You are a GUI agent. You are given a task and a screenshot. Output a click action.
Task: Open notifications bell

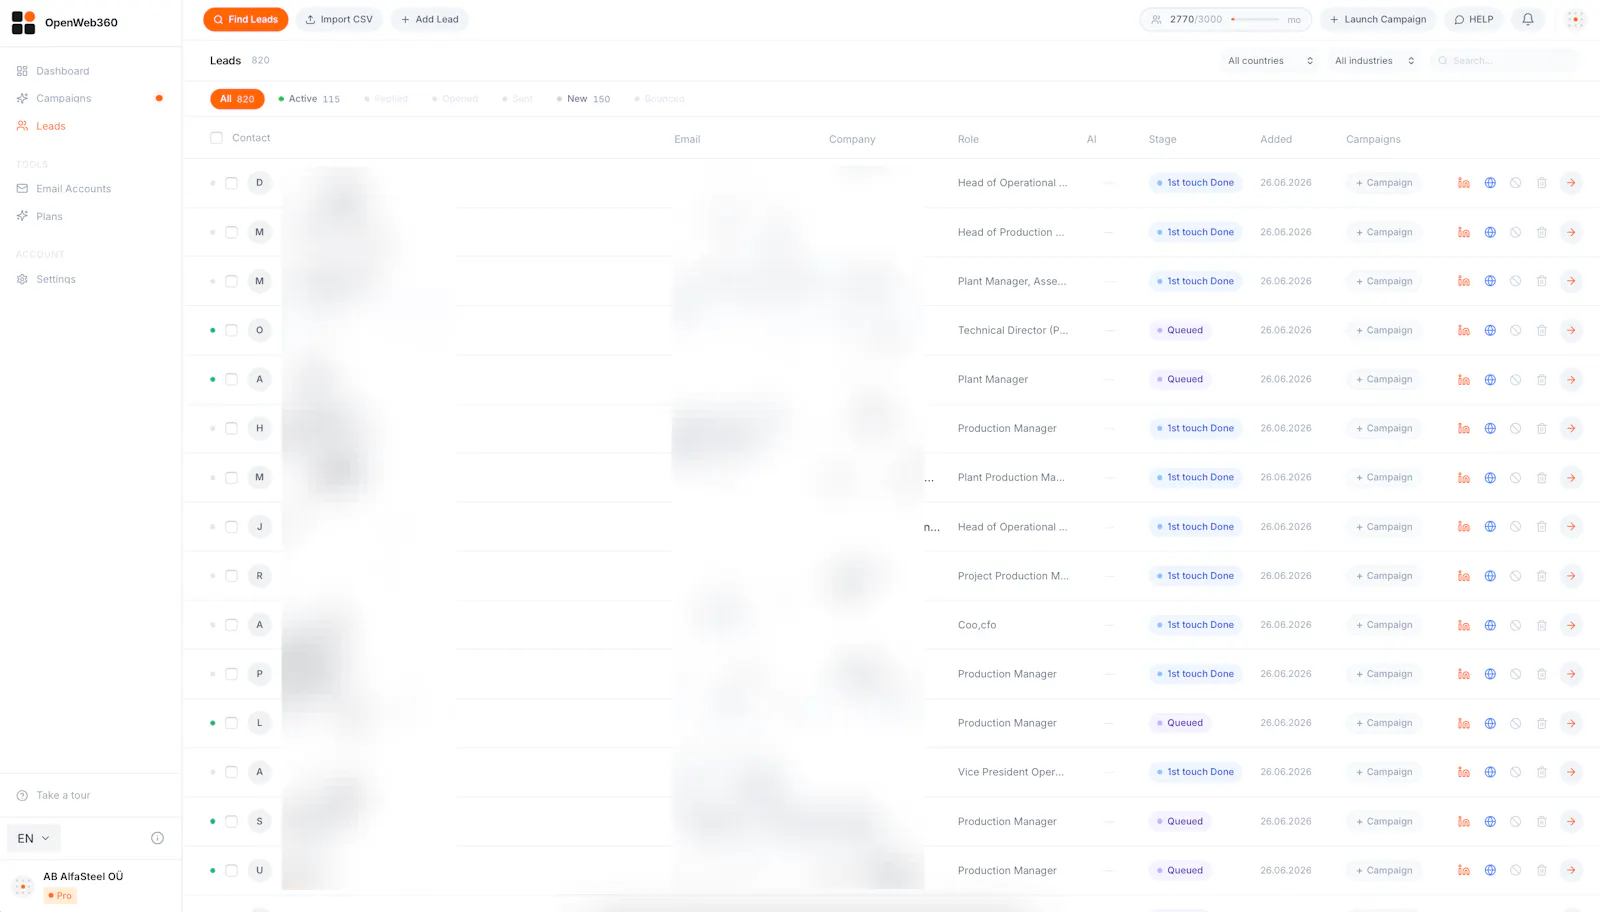(1528, 19)
